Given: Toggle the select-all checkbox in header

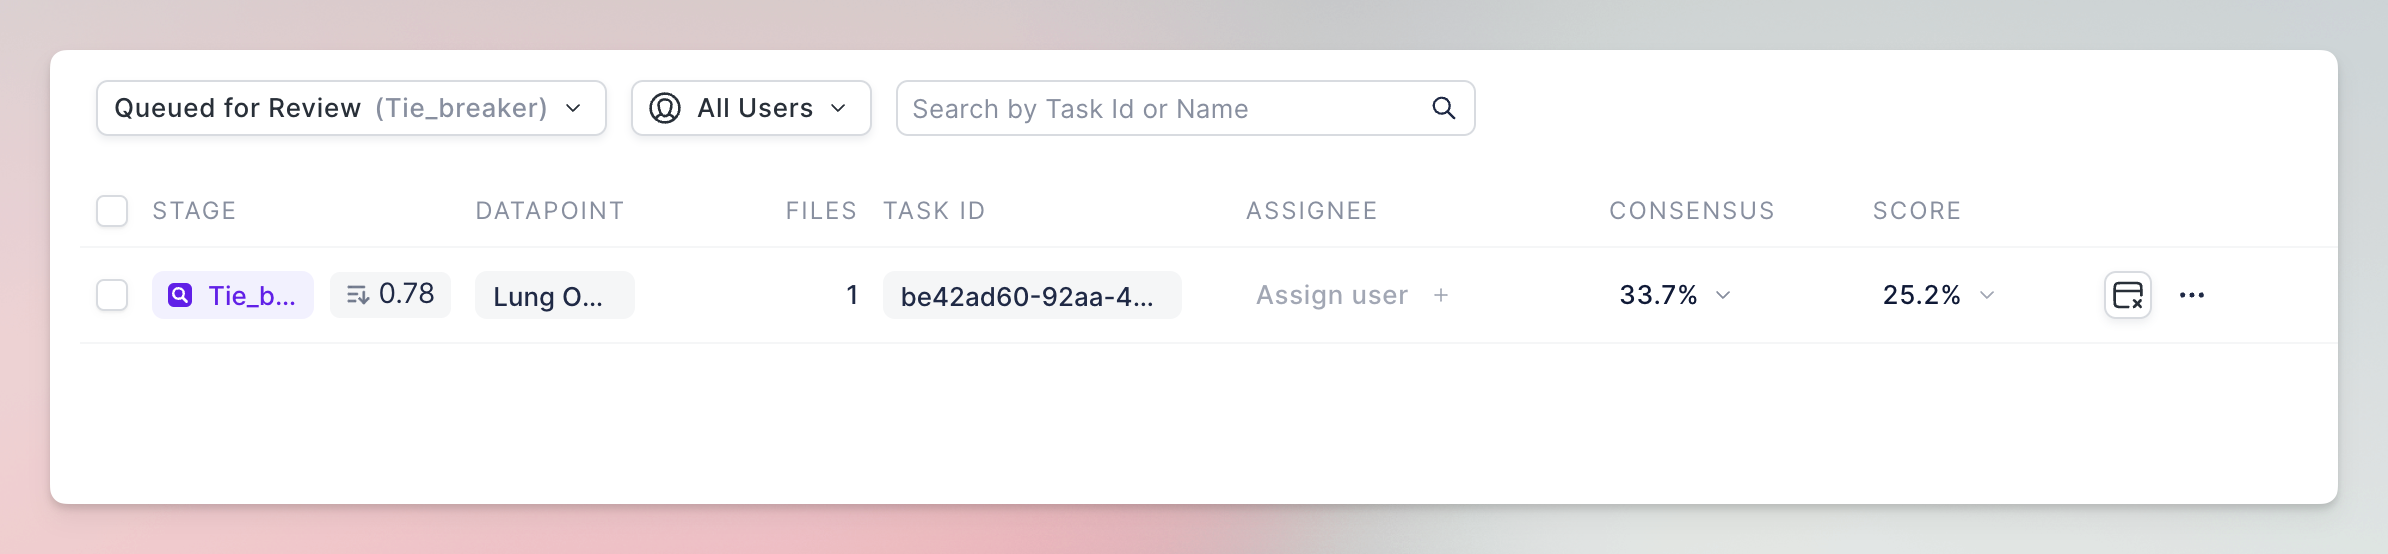Looking at the screenshot, I should [112, 211].
